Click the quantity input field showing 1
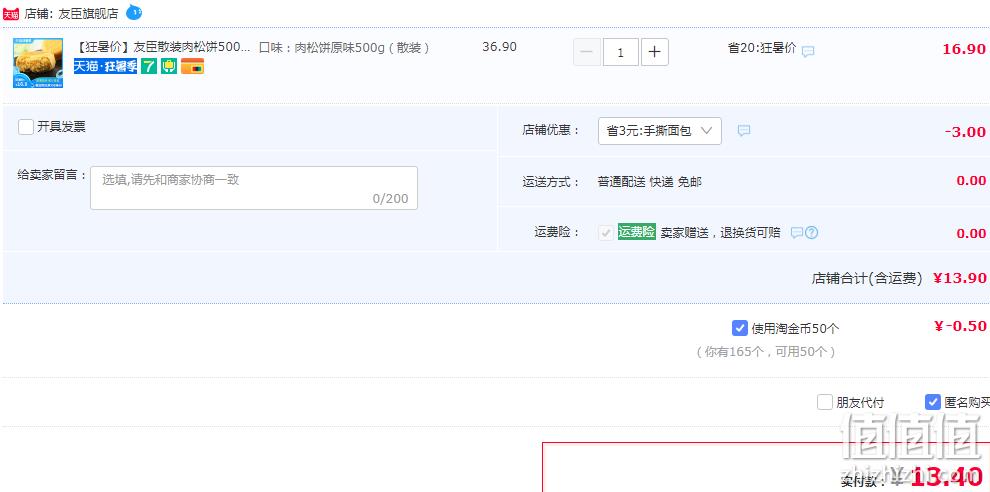The height and width of the screenshot is (492, 990). 621,52
